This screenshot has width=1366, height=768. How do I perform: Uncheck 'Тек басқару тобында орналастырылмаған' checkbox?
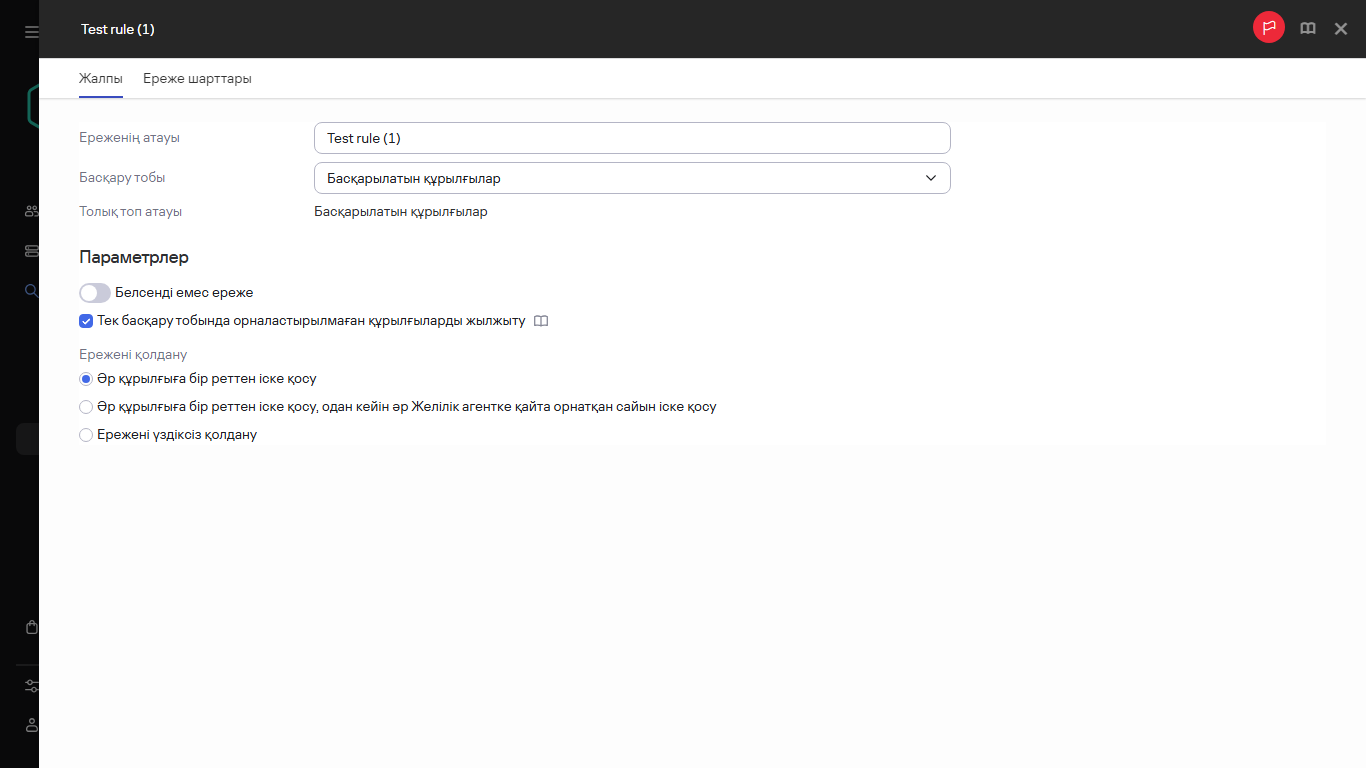coord(86,322)
